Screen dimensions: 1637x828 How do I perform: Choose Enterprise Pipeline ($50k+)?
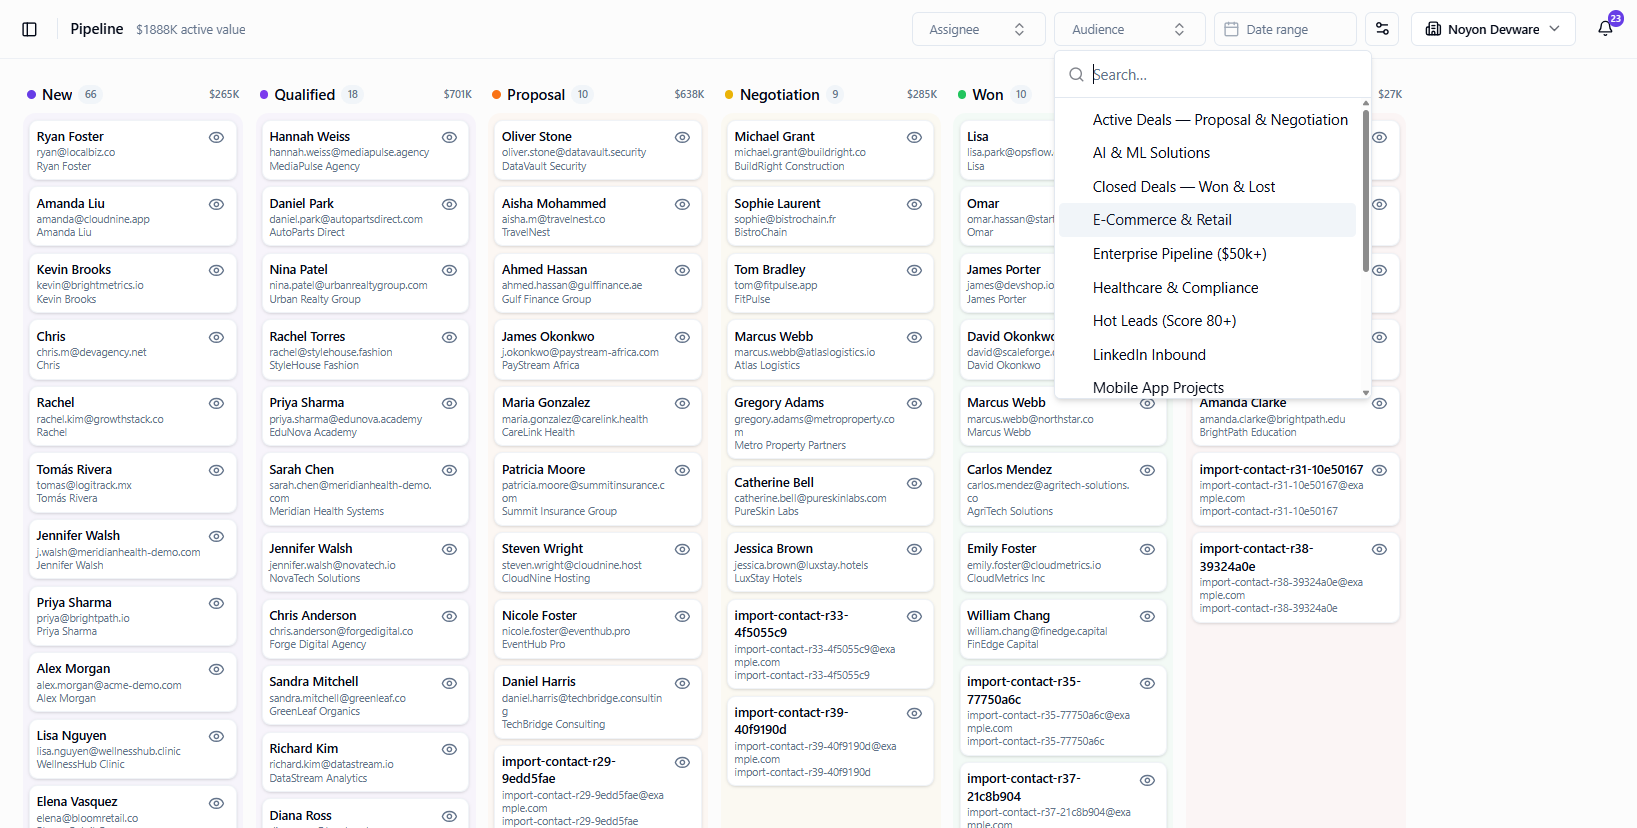point(1208,254)
